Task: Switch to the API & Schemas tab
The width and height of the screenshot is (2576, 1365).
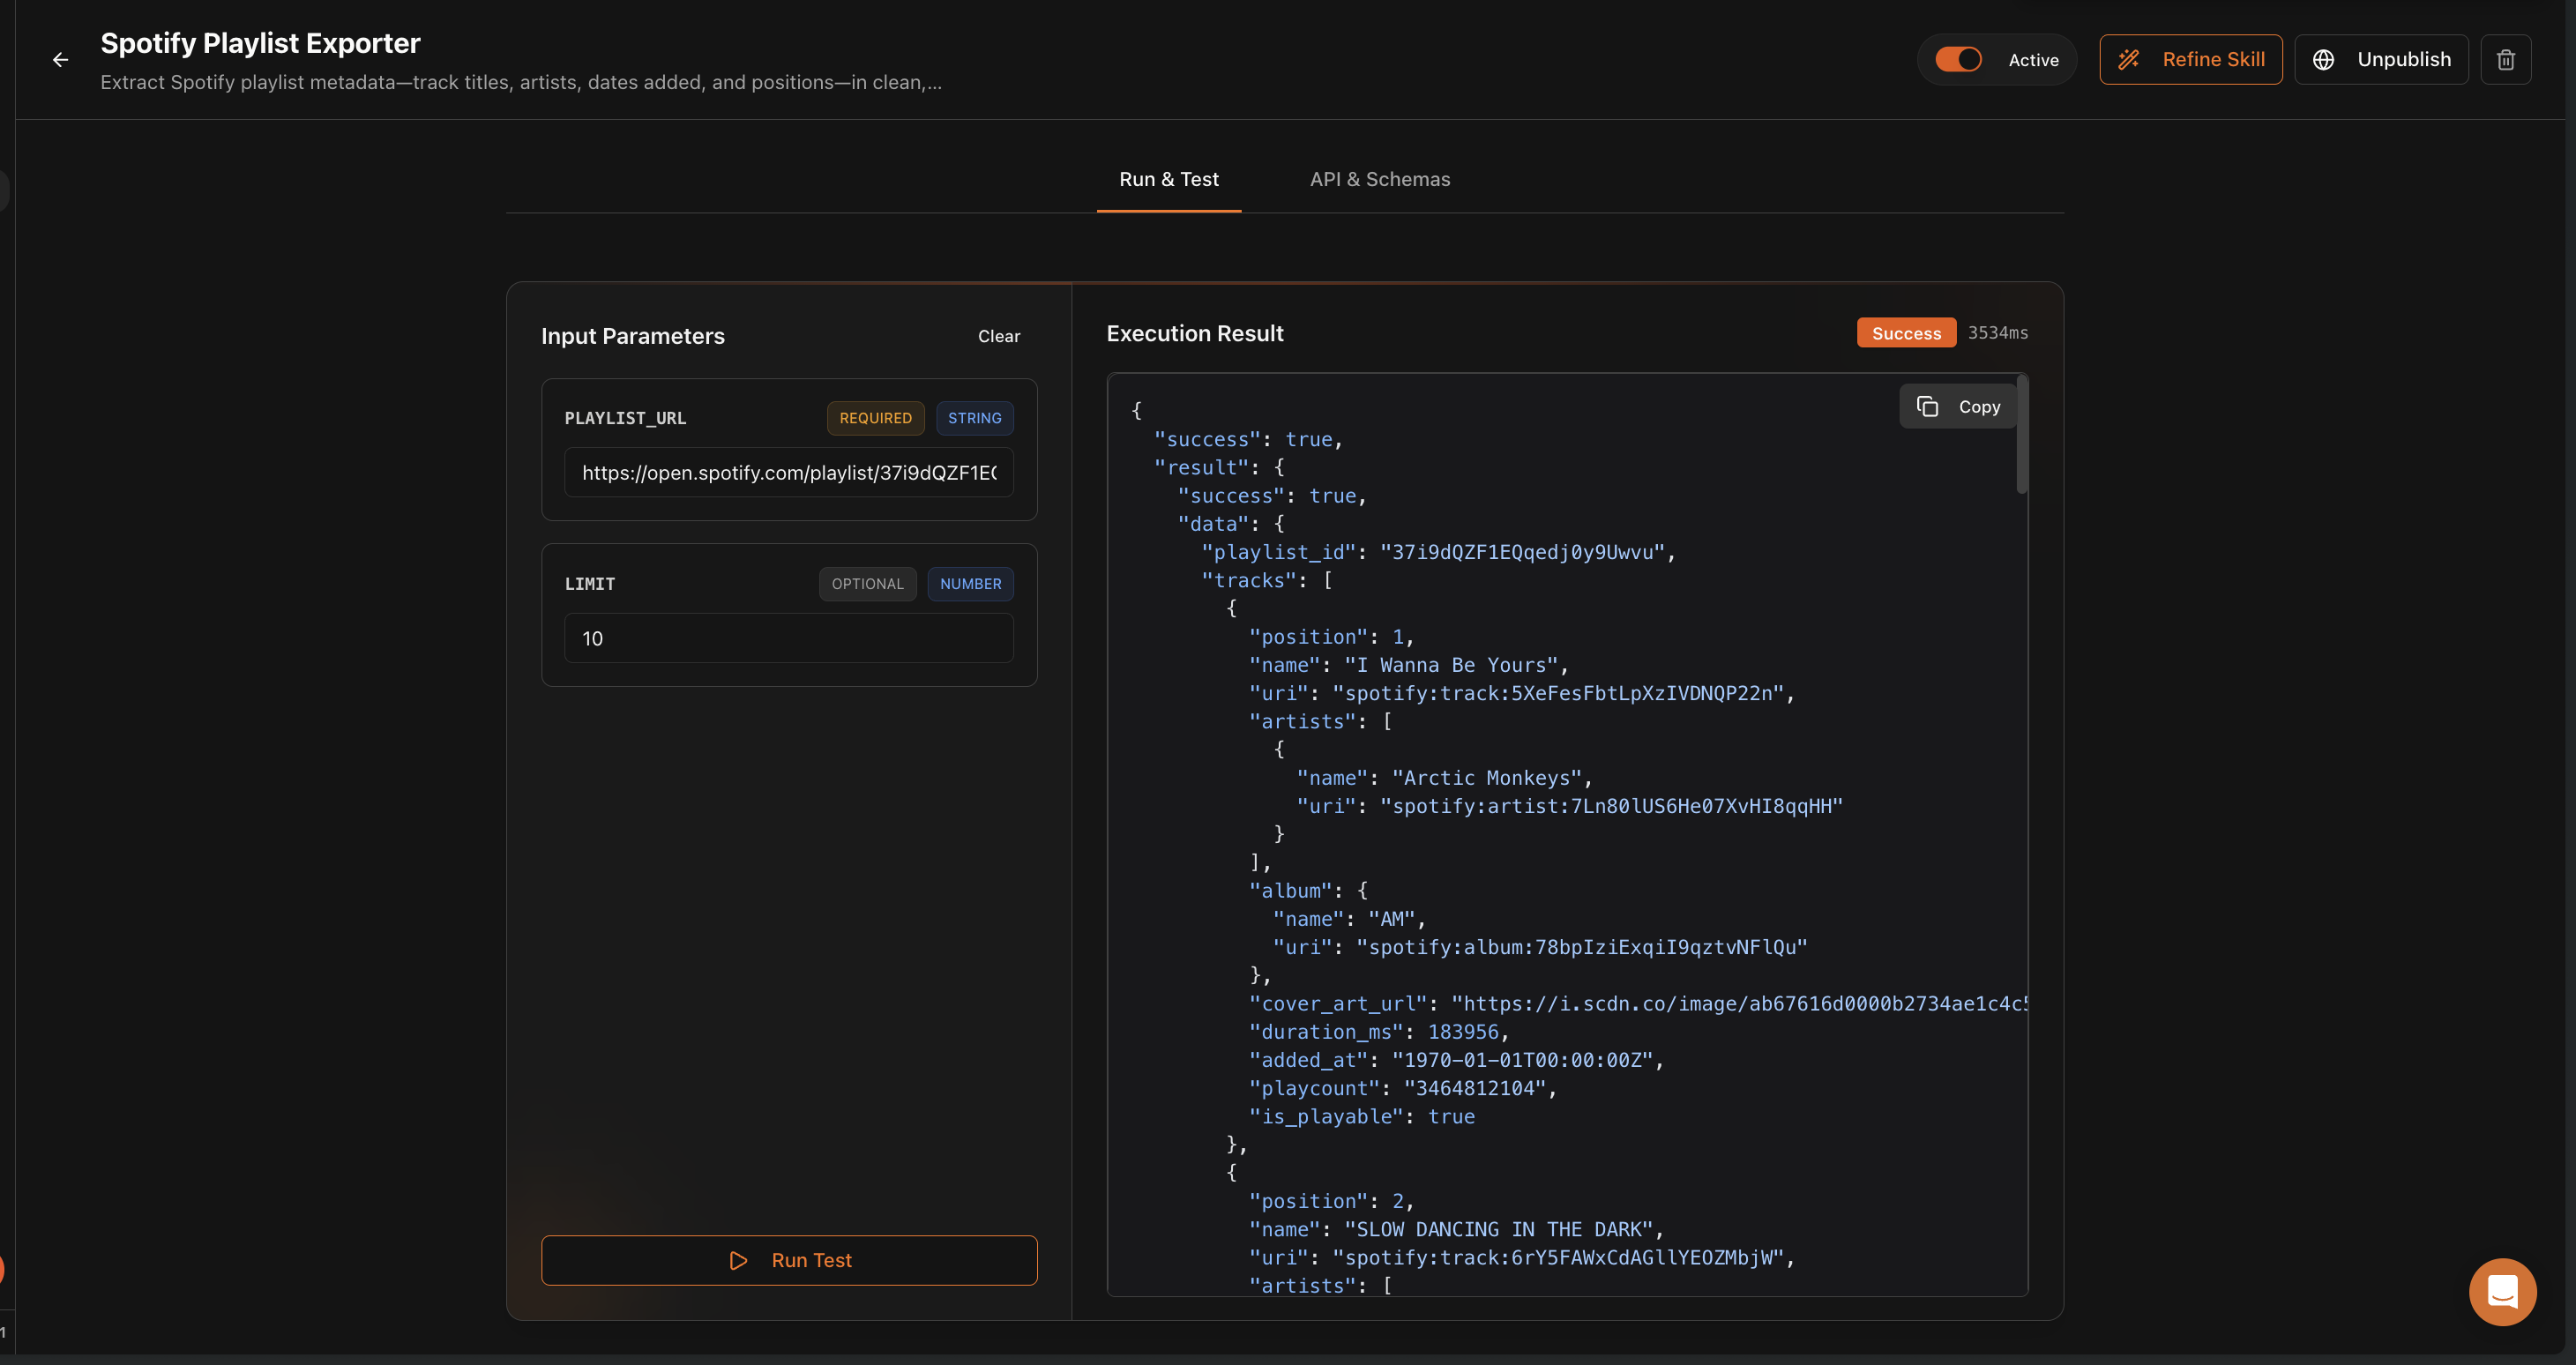Action: [1381, 179]
